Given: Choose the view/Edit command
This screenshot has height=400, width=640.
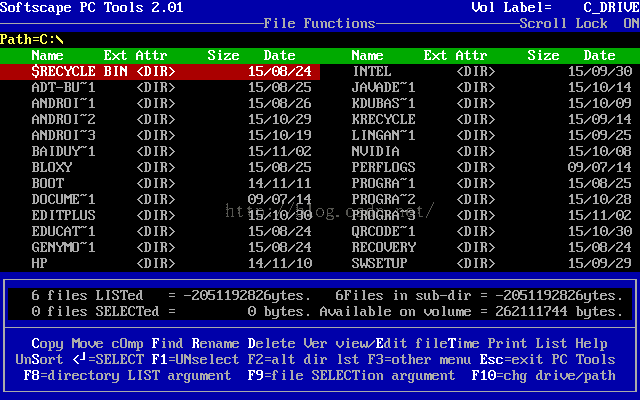Looking at the screenshot, I should click(371, 344).
